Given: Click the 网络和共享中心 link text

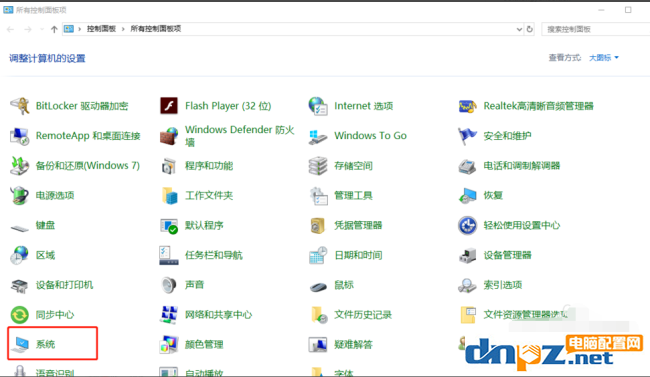Looking at the screenshot, I should (218, 315).
